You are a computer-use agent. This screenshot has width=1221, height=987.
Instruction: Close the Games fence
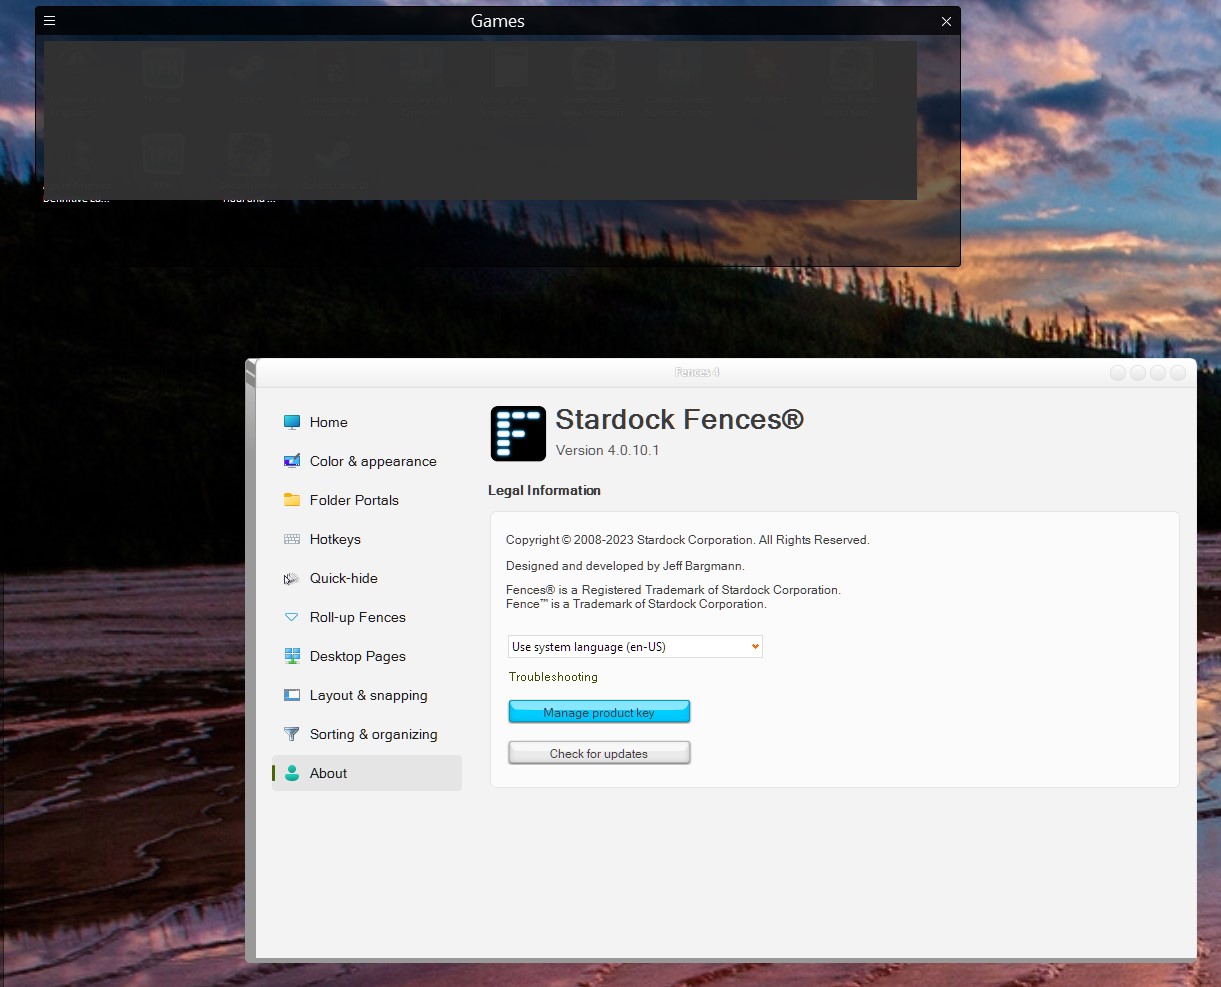click(x=946, y=21)
